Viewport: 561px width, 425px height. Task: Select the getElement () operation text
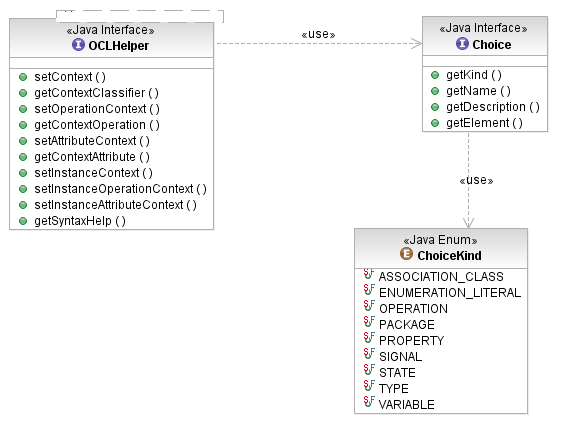click(484, 123)
